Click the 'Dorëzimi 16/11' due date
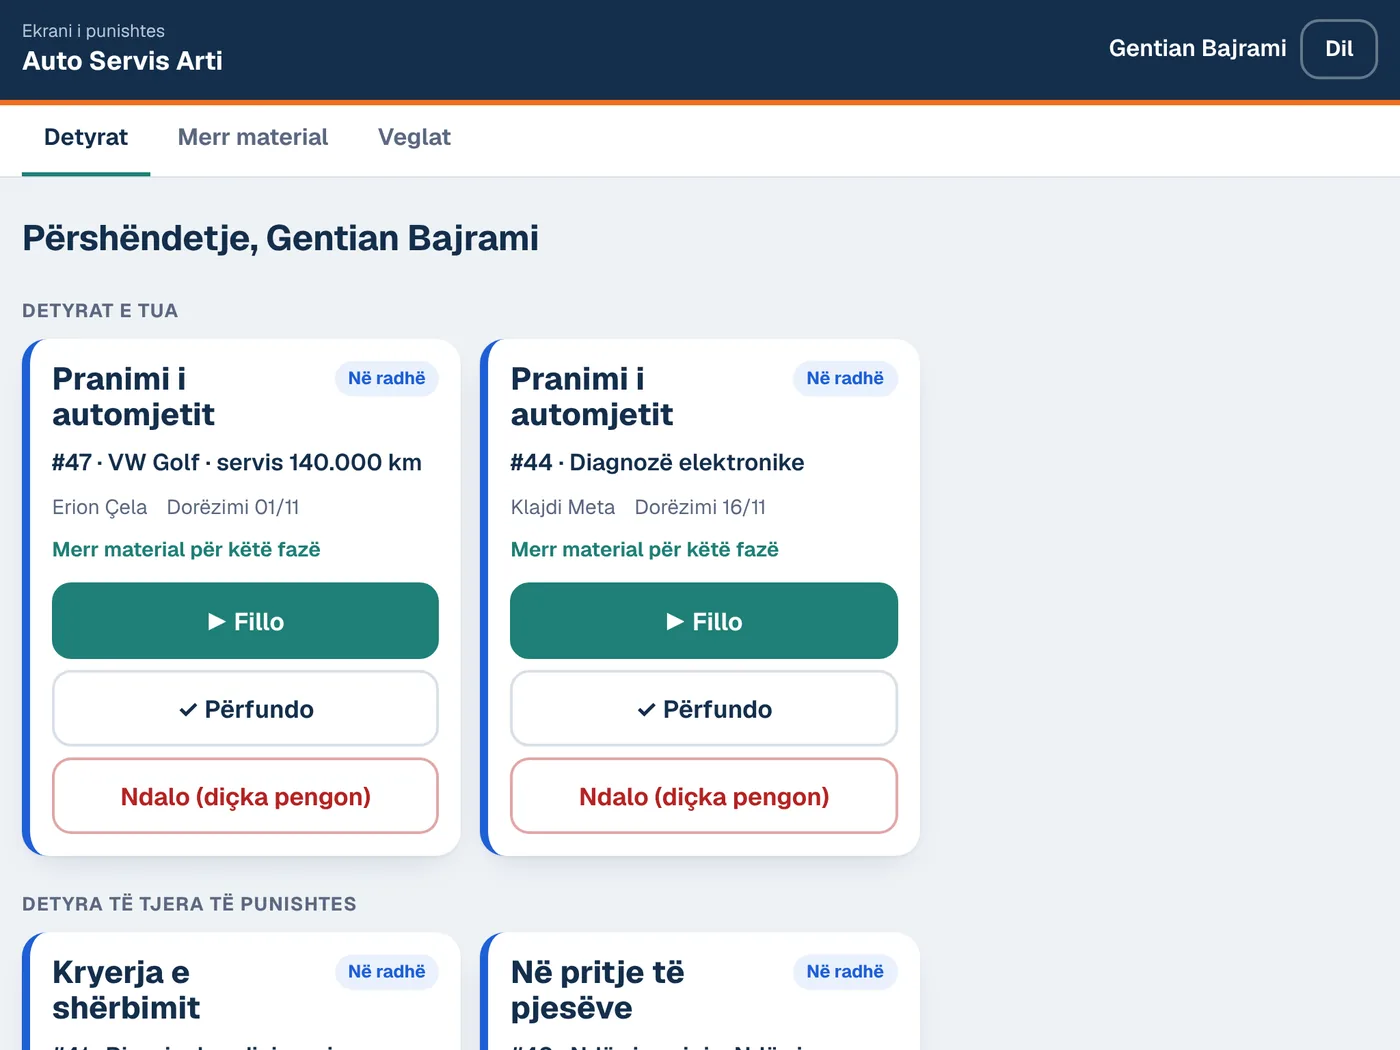 tap(700, 507)
